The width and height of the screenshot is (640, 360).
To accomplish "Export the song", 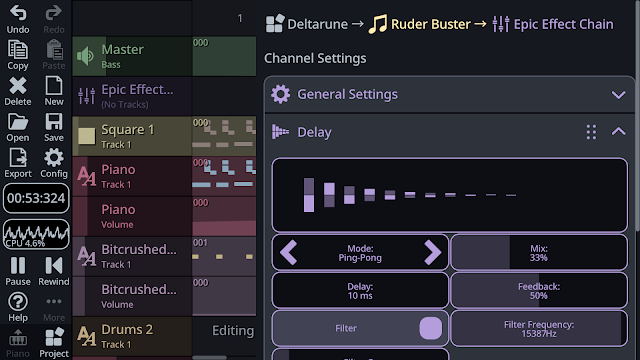I will click(x=18, y=163).
